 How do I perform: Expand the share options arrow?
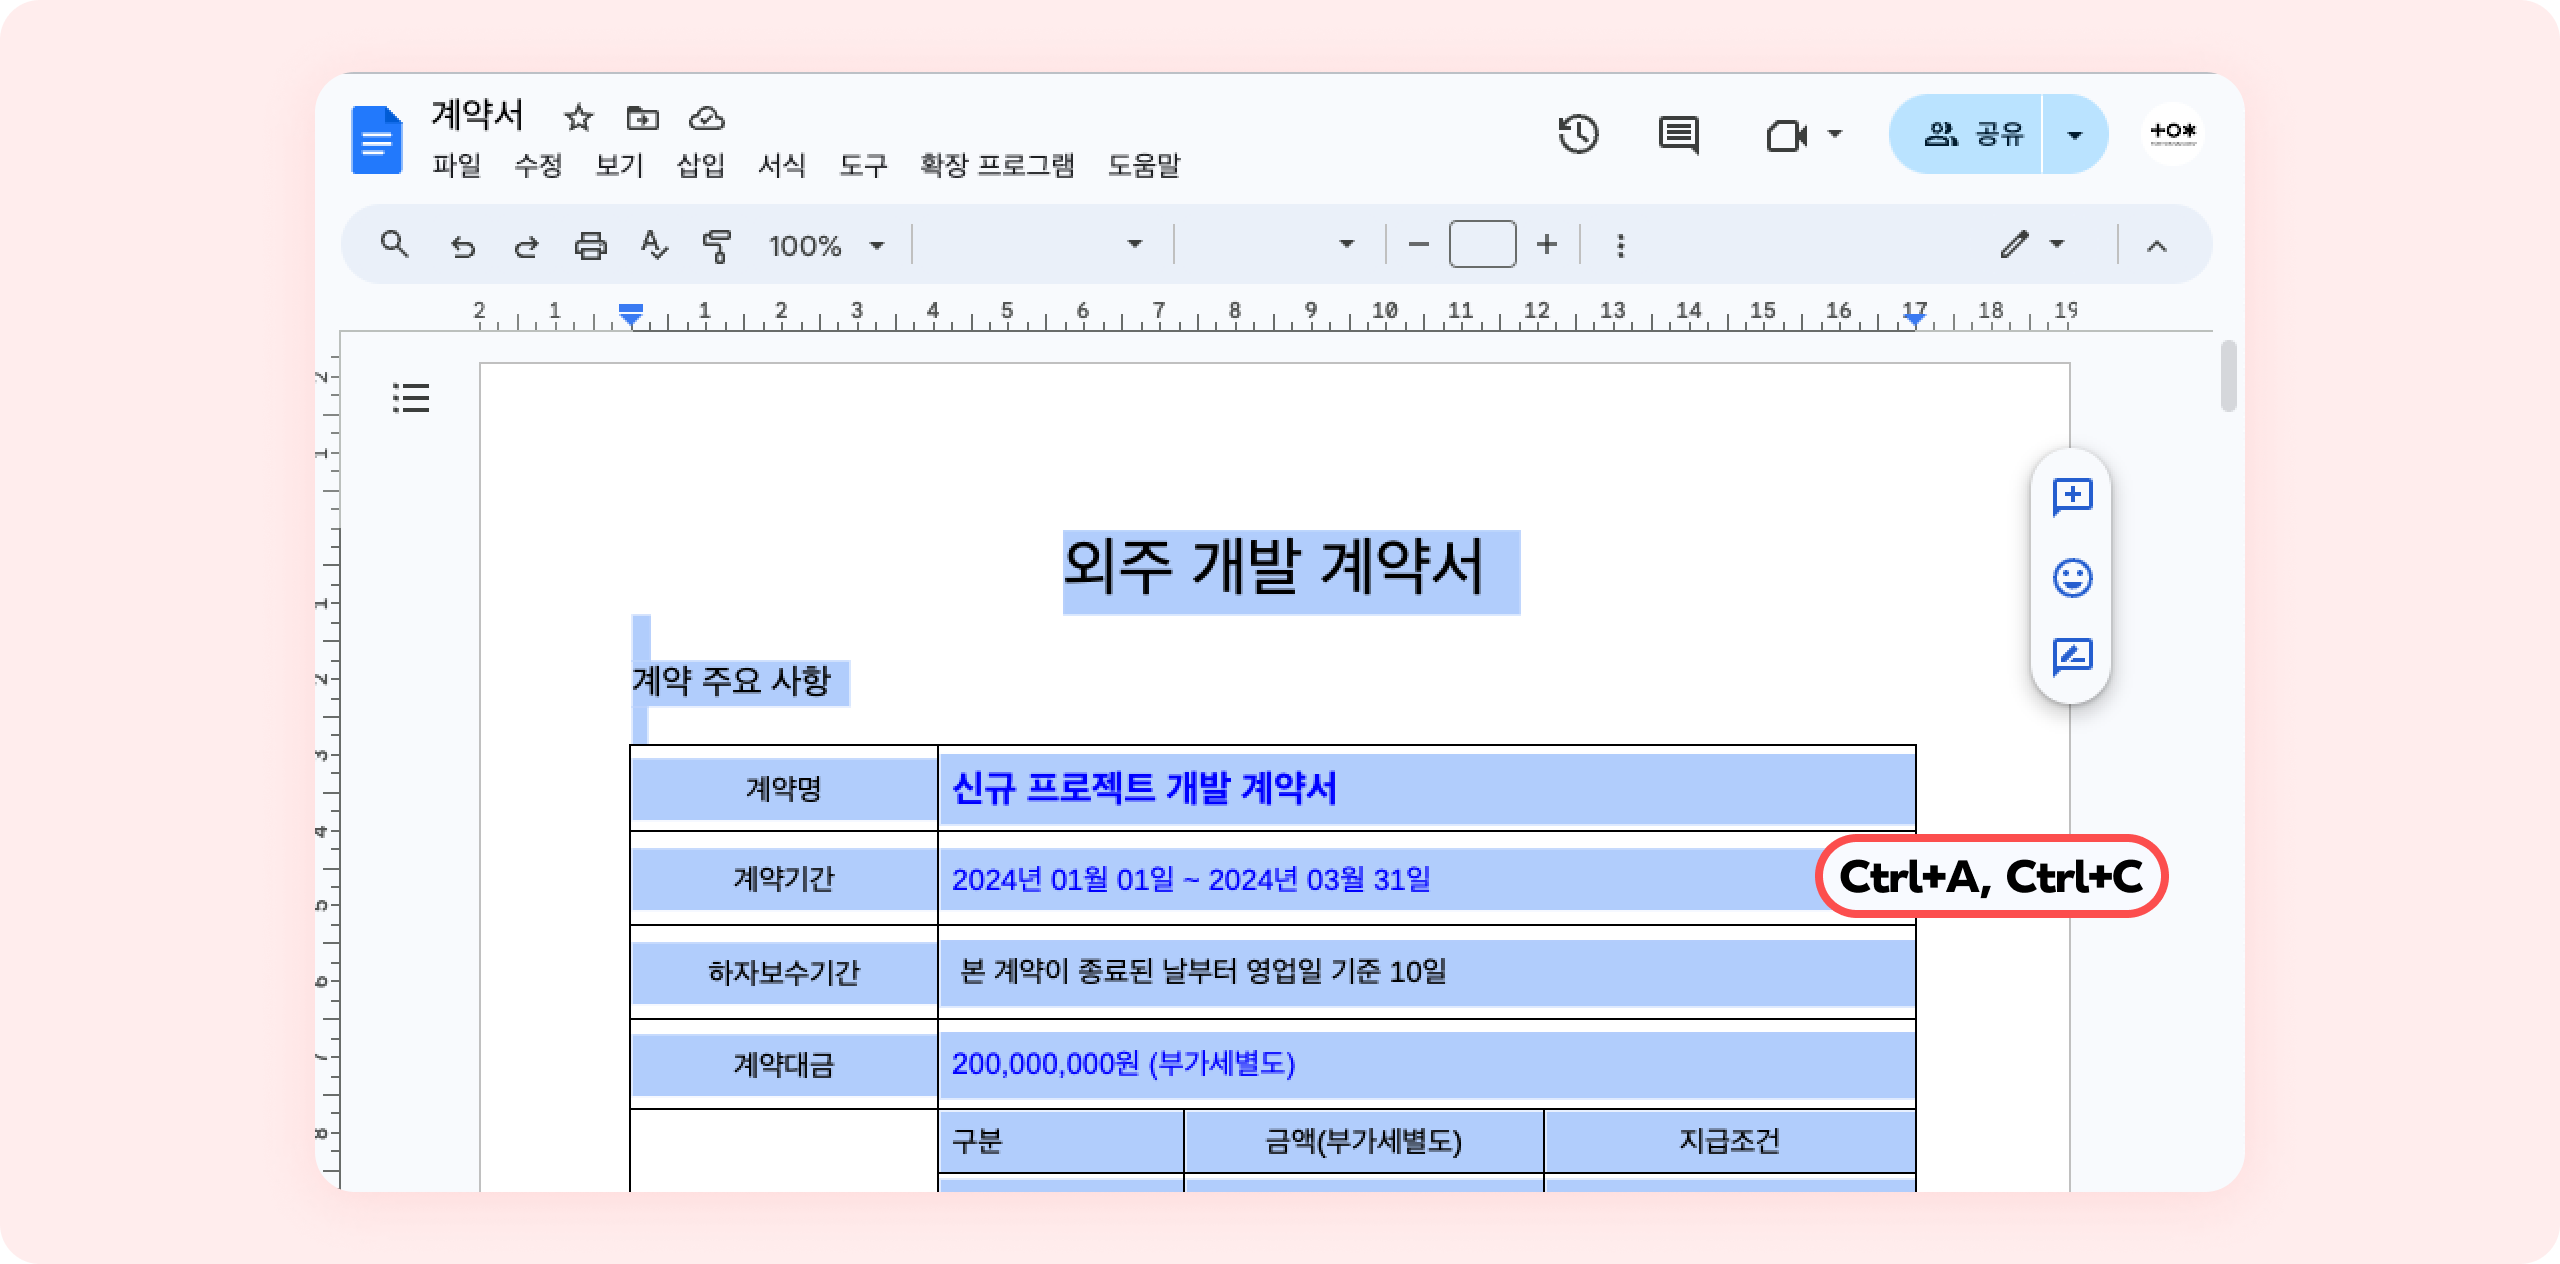(2074, 134)
